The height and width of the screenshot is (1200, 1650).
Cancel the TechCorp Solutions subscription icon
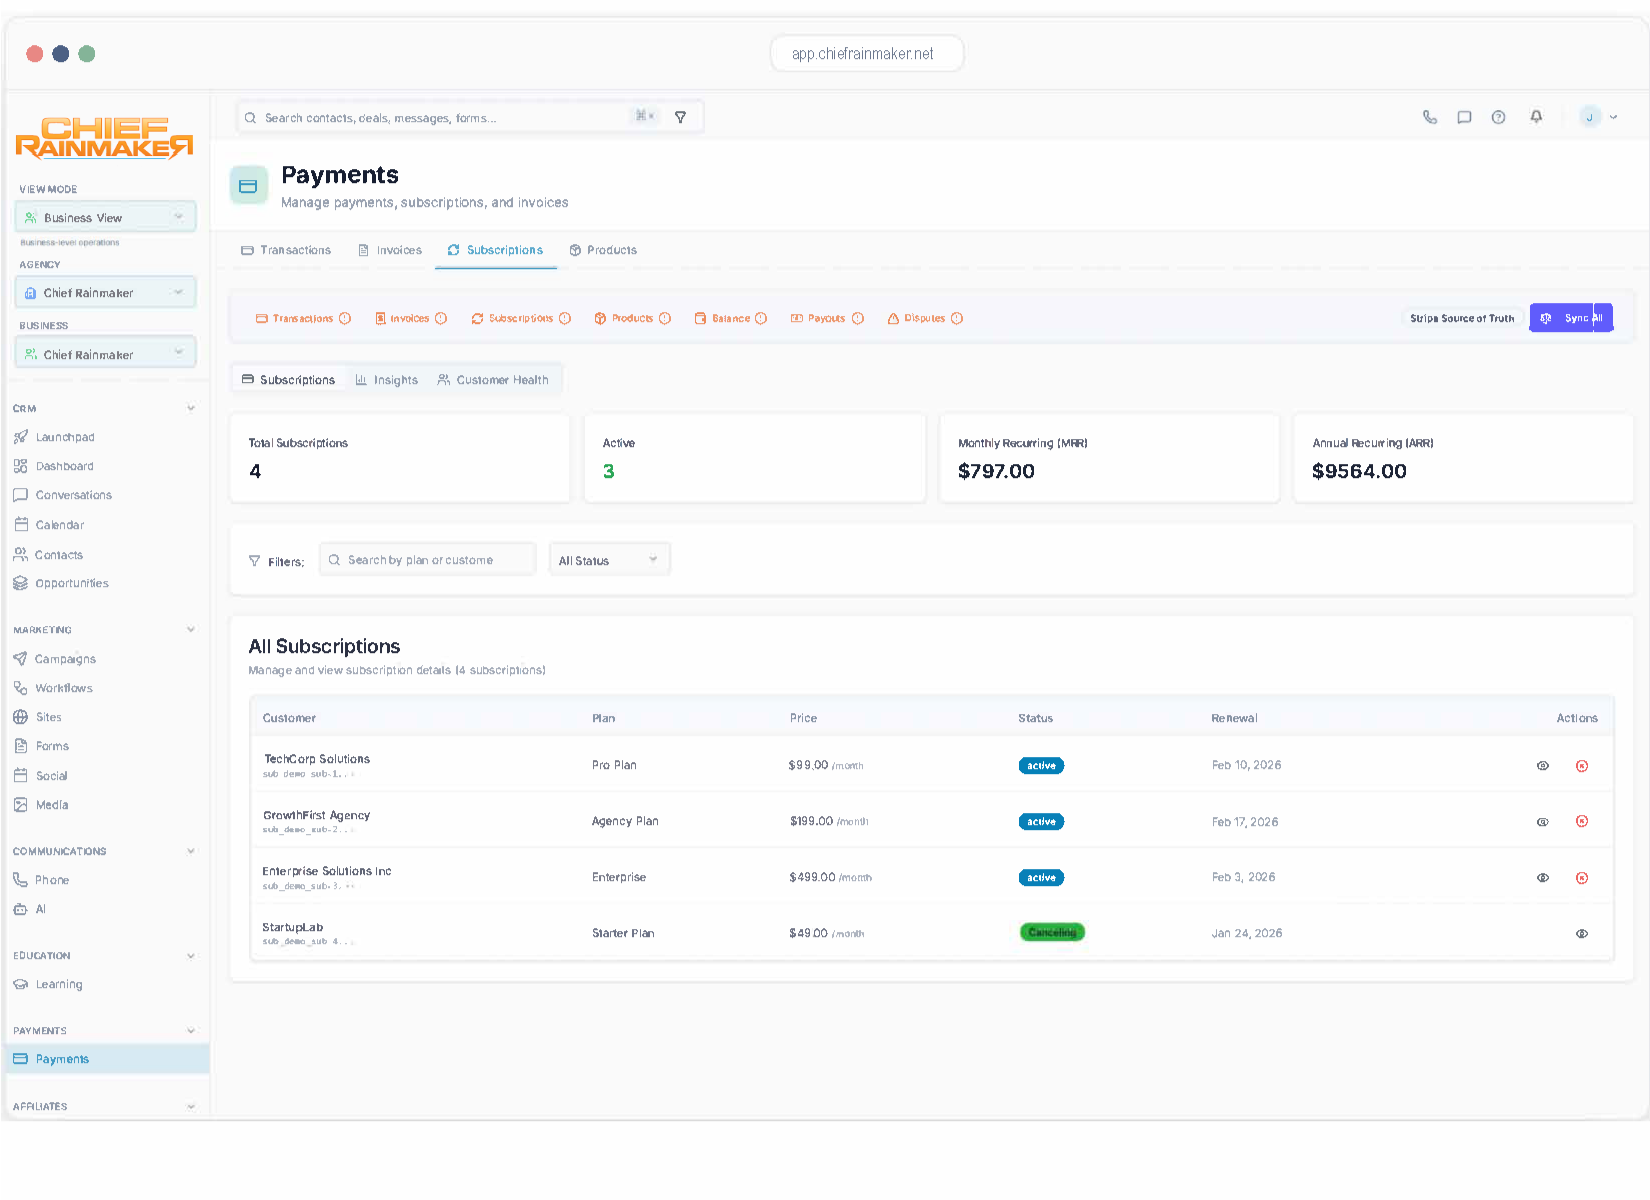click(x=1582, y=766)
